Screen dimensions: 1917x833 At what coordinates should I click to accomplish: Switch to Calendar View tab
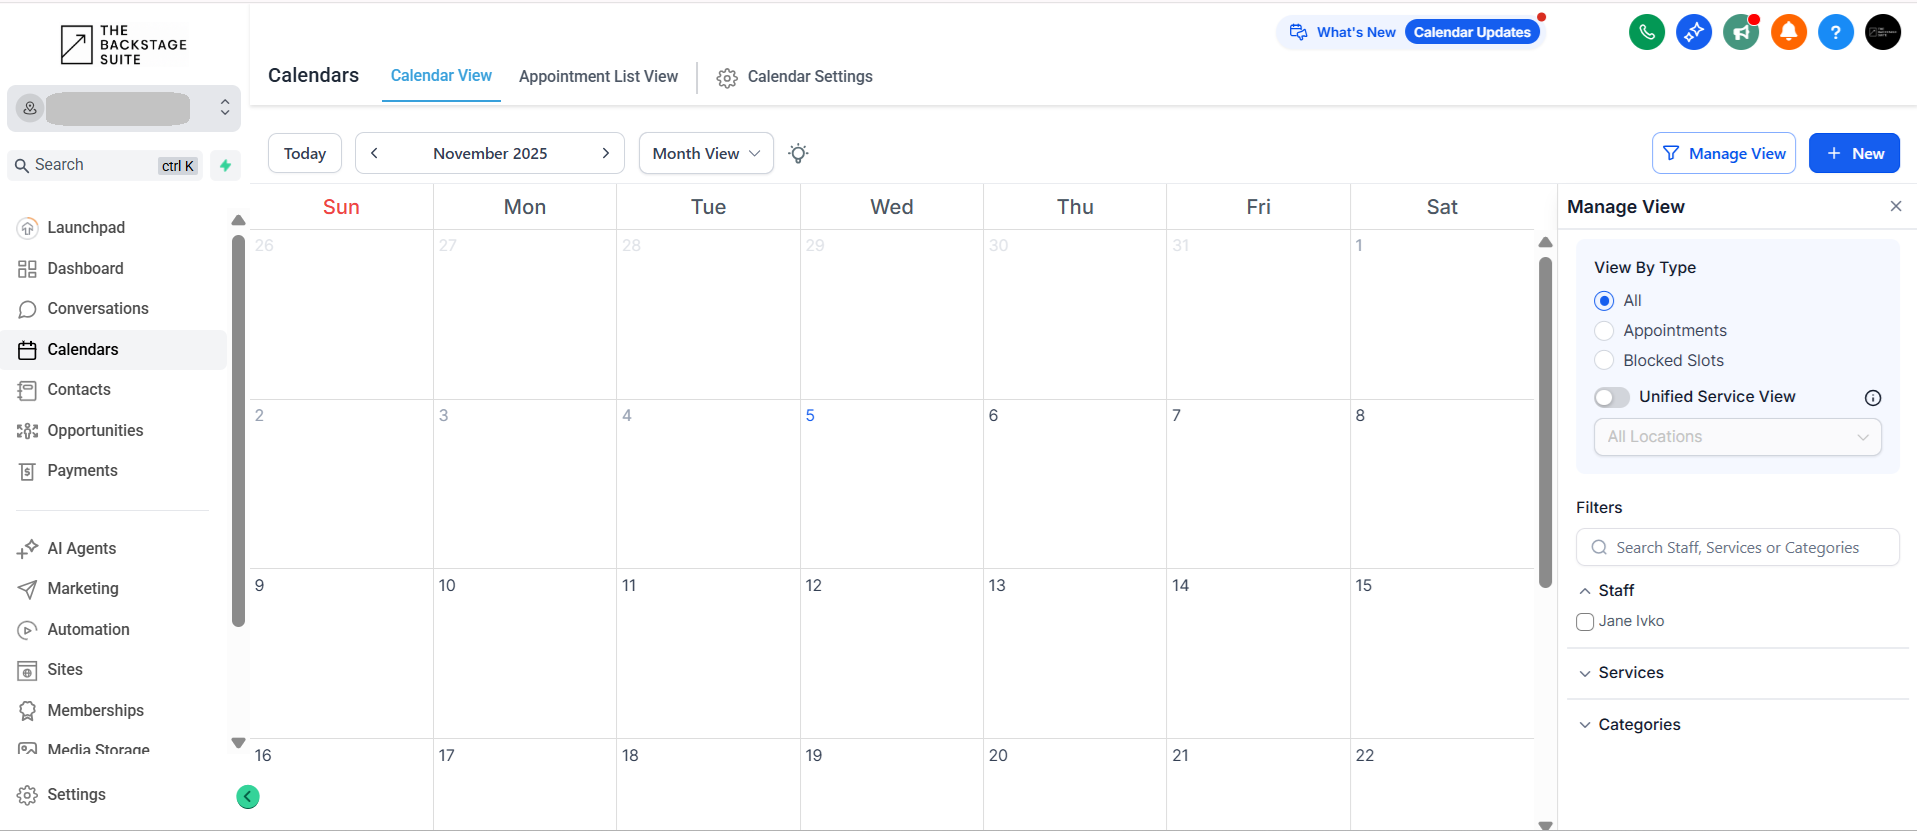441,76
